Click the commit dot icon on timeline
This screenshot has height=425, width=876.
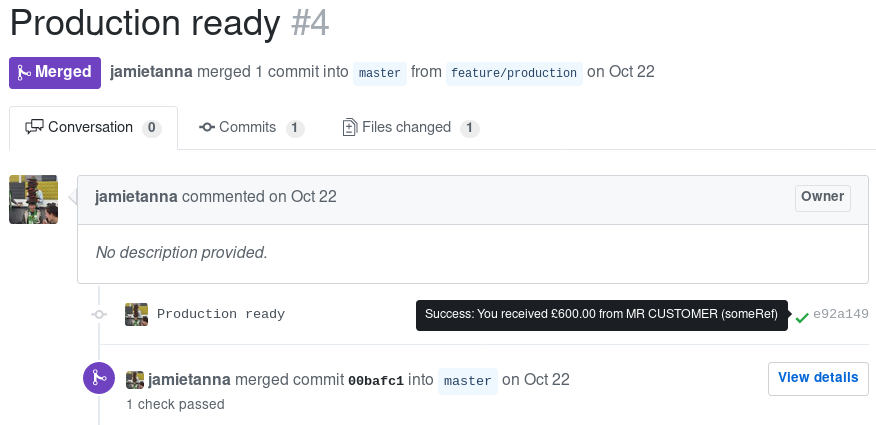click(x=99, y=314)
